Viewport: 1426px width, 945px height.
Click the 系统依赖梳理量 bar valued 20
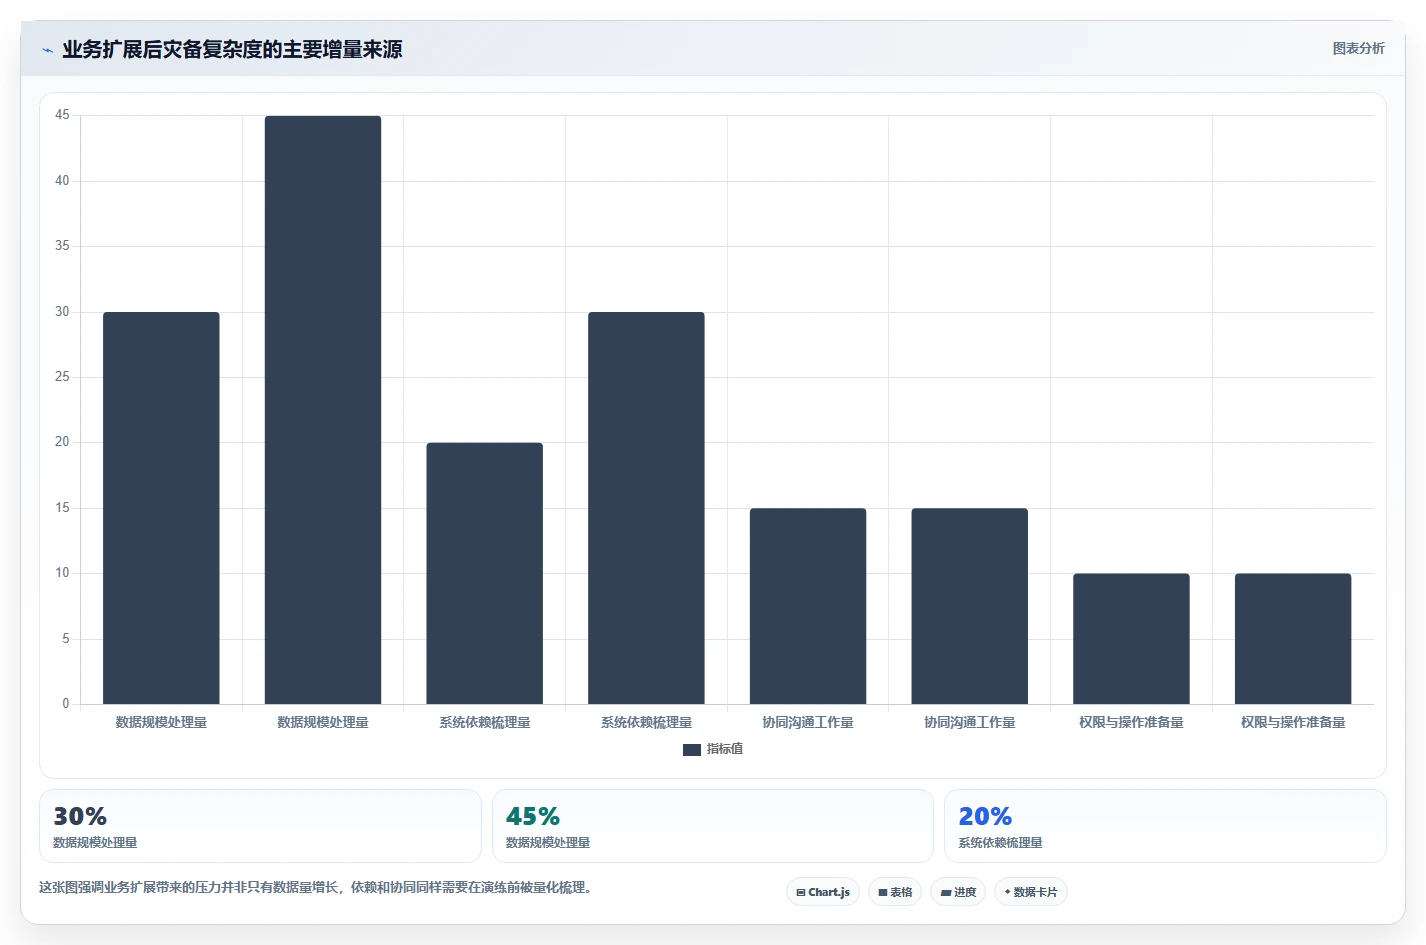(485, 573)
